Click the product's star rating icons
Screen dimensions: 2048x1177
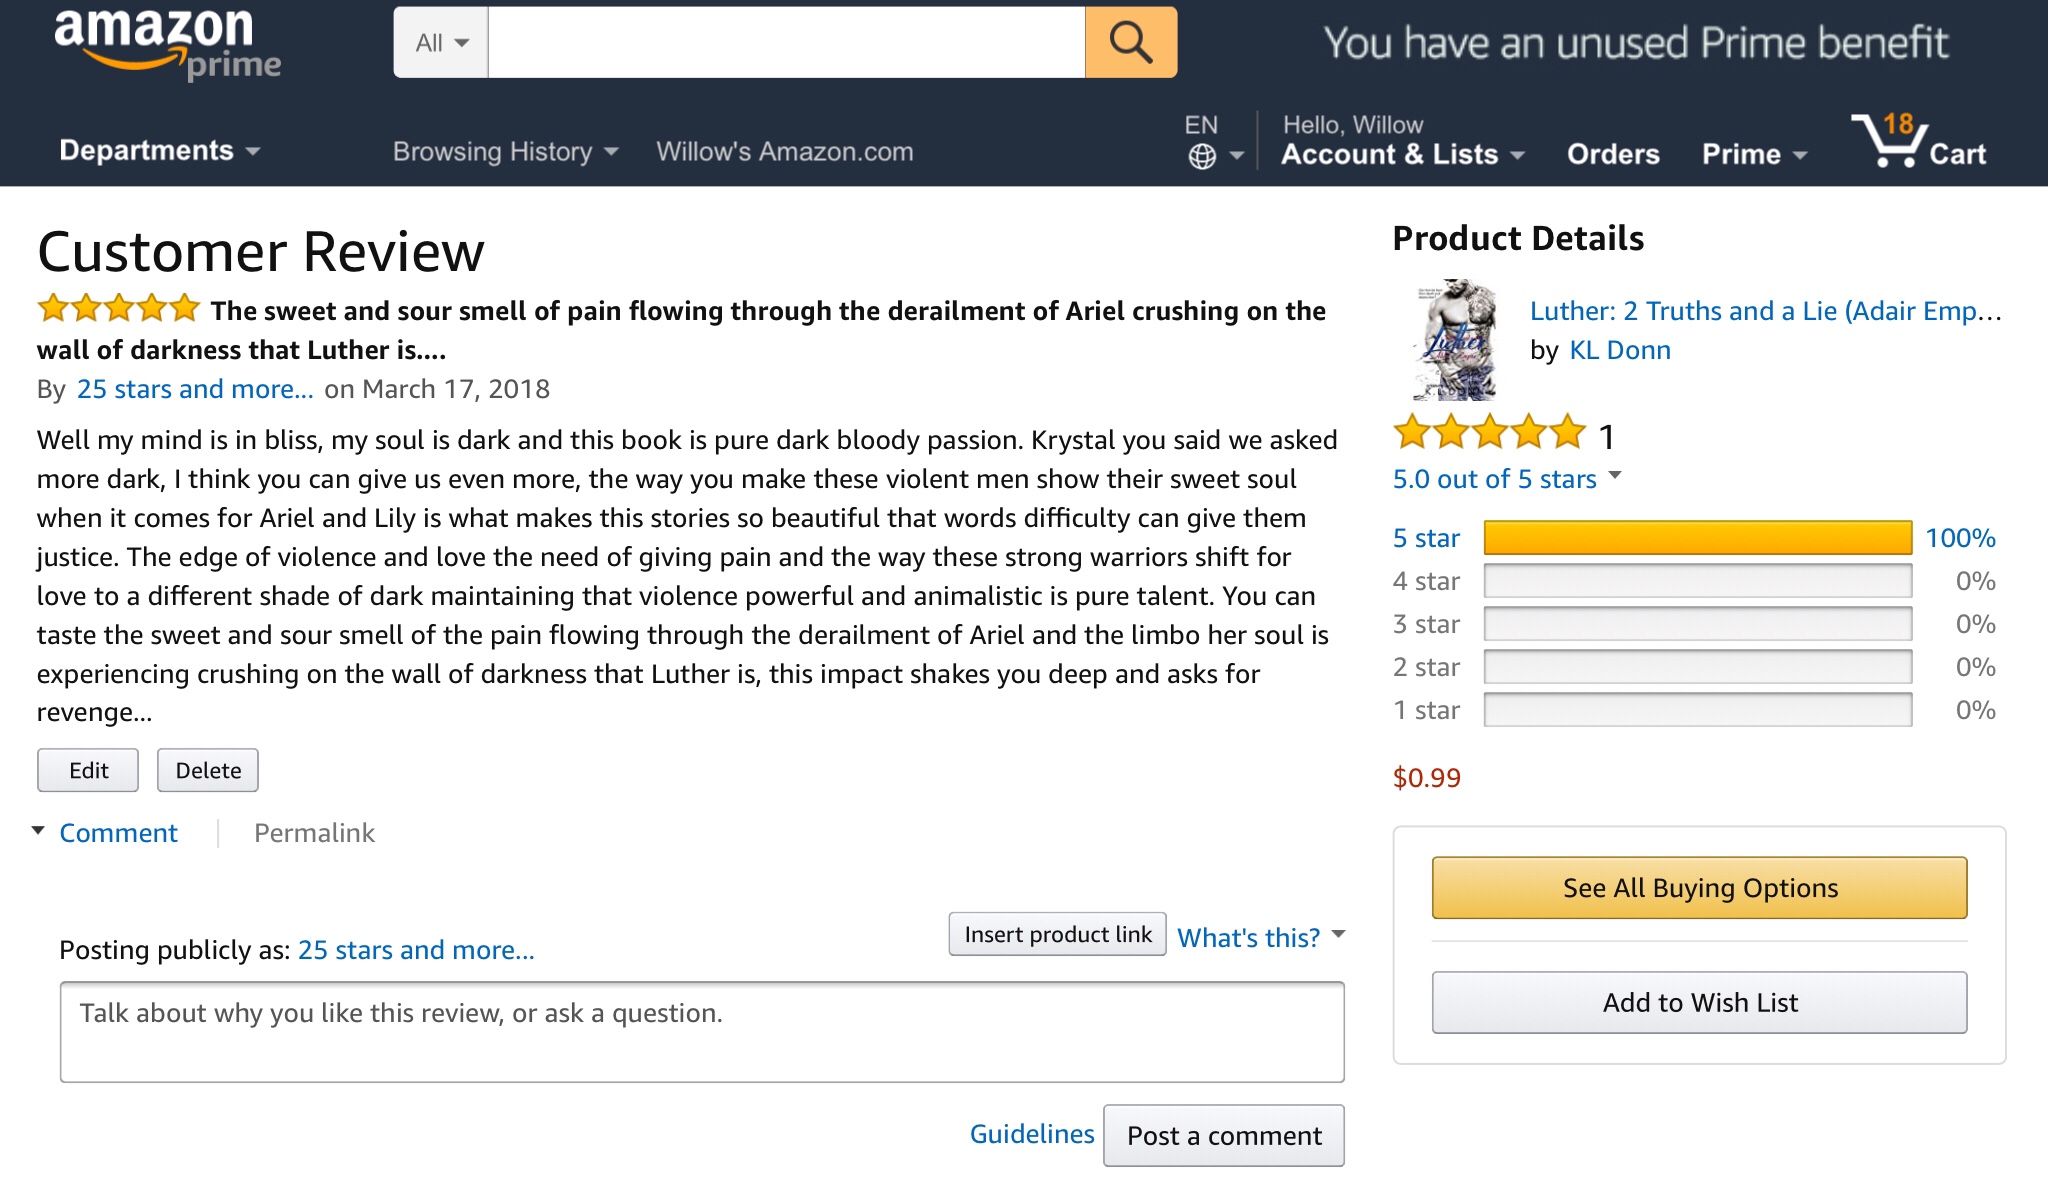pos(1489,433)
